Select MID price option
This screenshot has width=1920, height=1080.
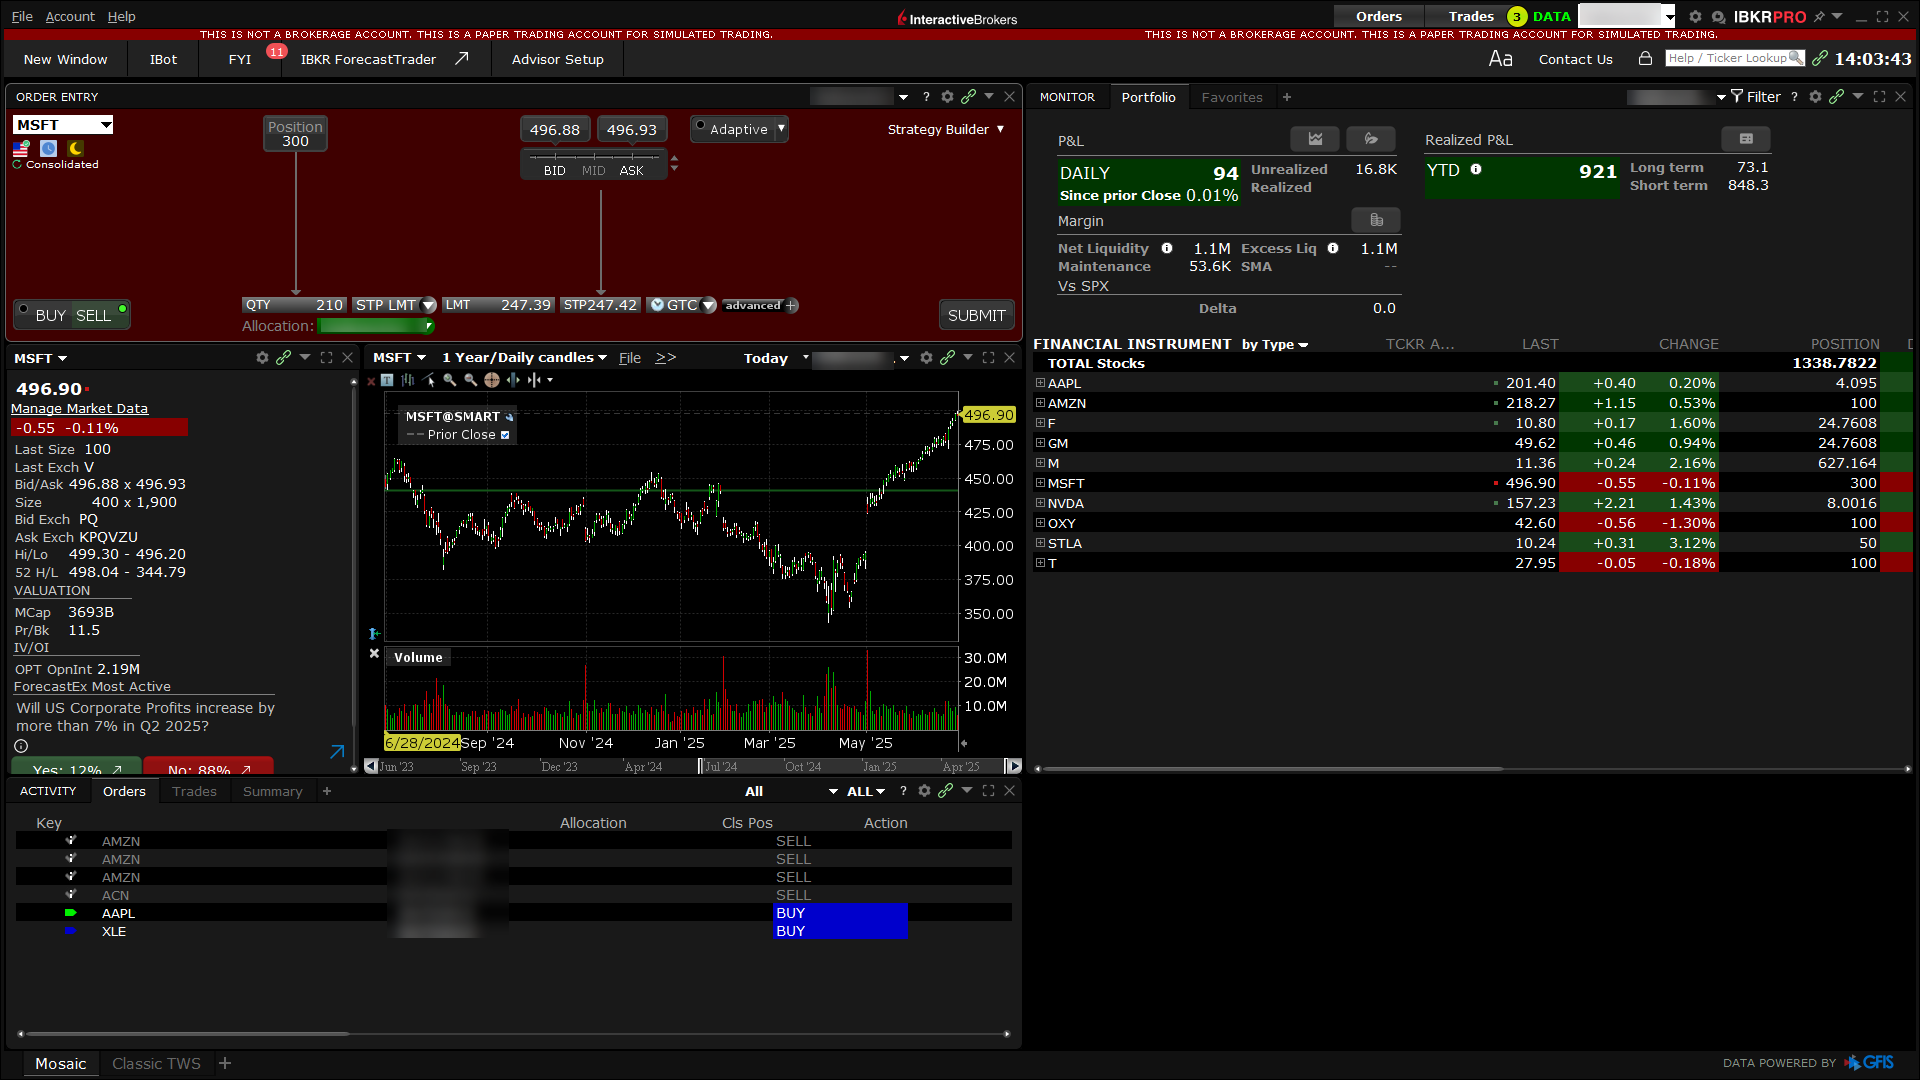594,171
